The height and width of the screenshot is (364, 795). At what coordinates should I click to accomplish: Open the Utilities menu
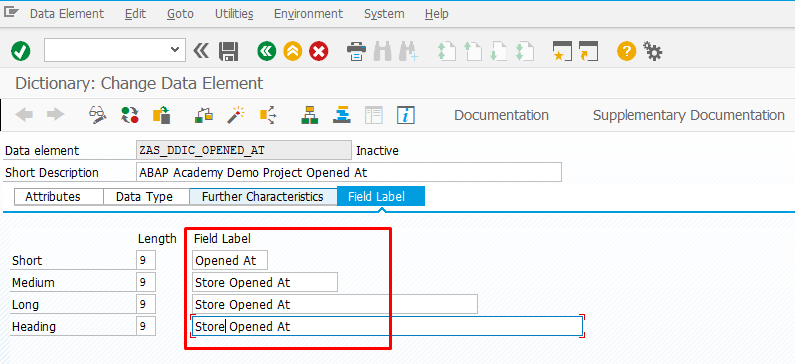(x=234, y=14)
